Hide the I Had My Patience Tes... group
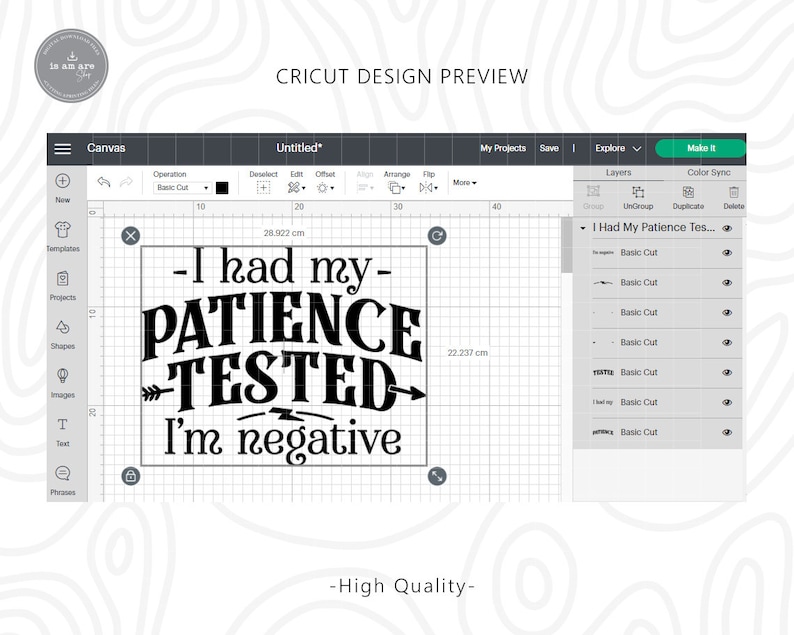 pos(727,228)
